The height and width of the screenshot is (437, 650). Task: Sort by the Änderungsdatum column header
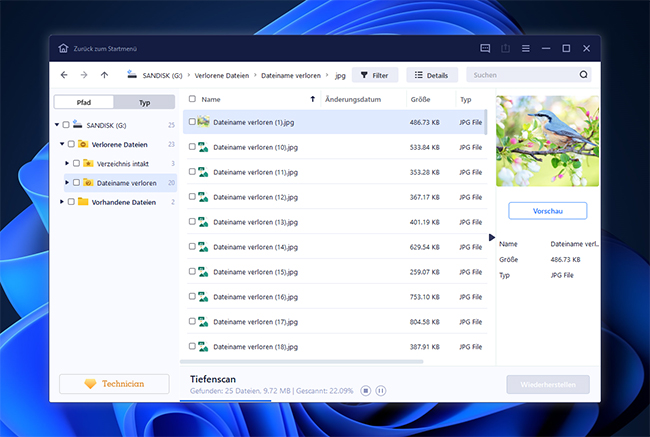click(x=353, y=99)
